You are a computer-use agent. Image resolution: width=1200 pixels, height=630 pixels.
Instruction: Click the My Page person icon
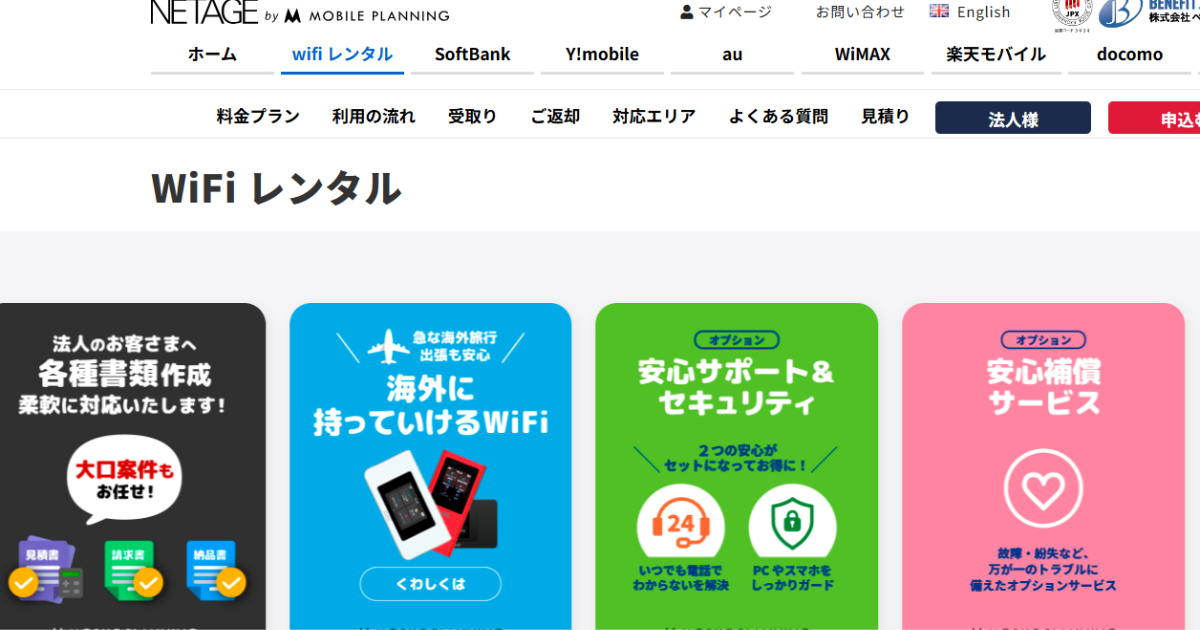pyautogui.click(x=687, y=12)
